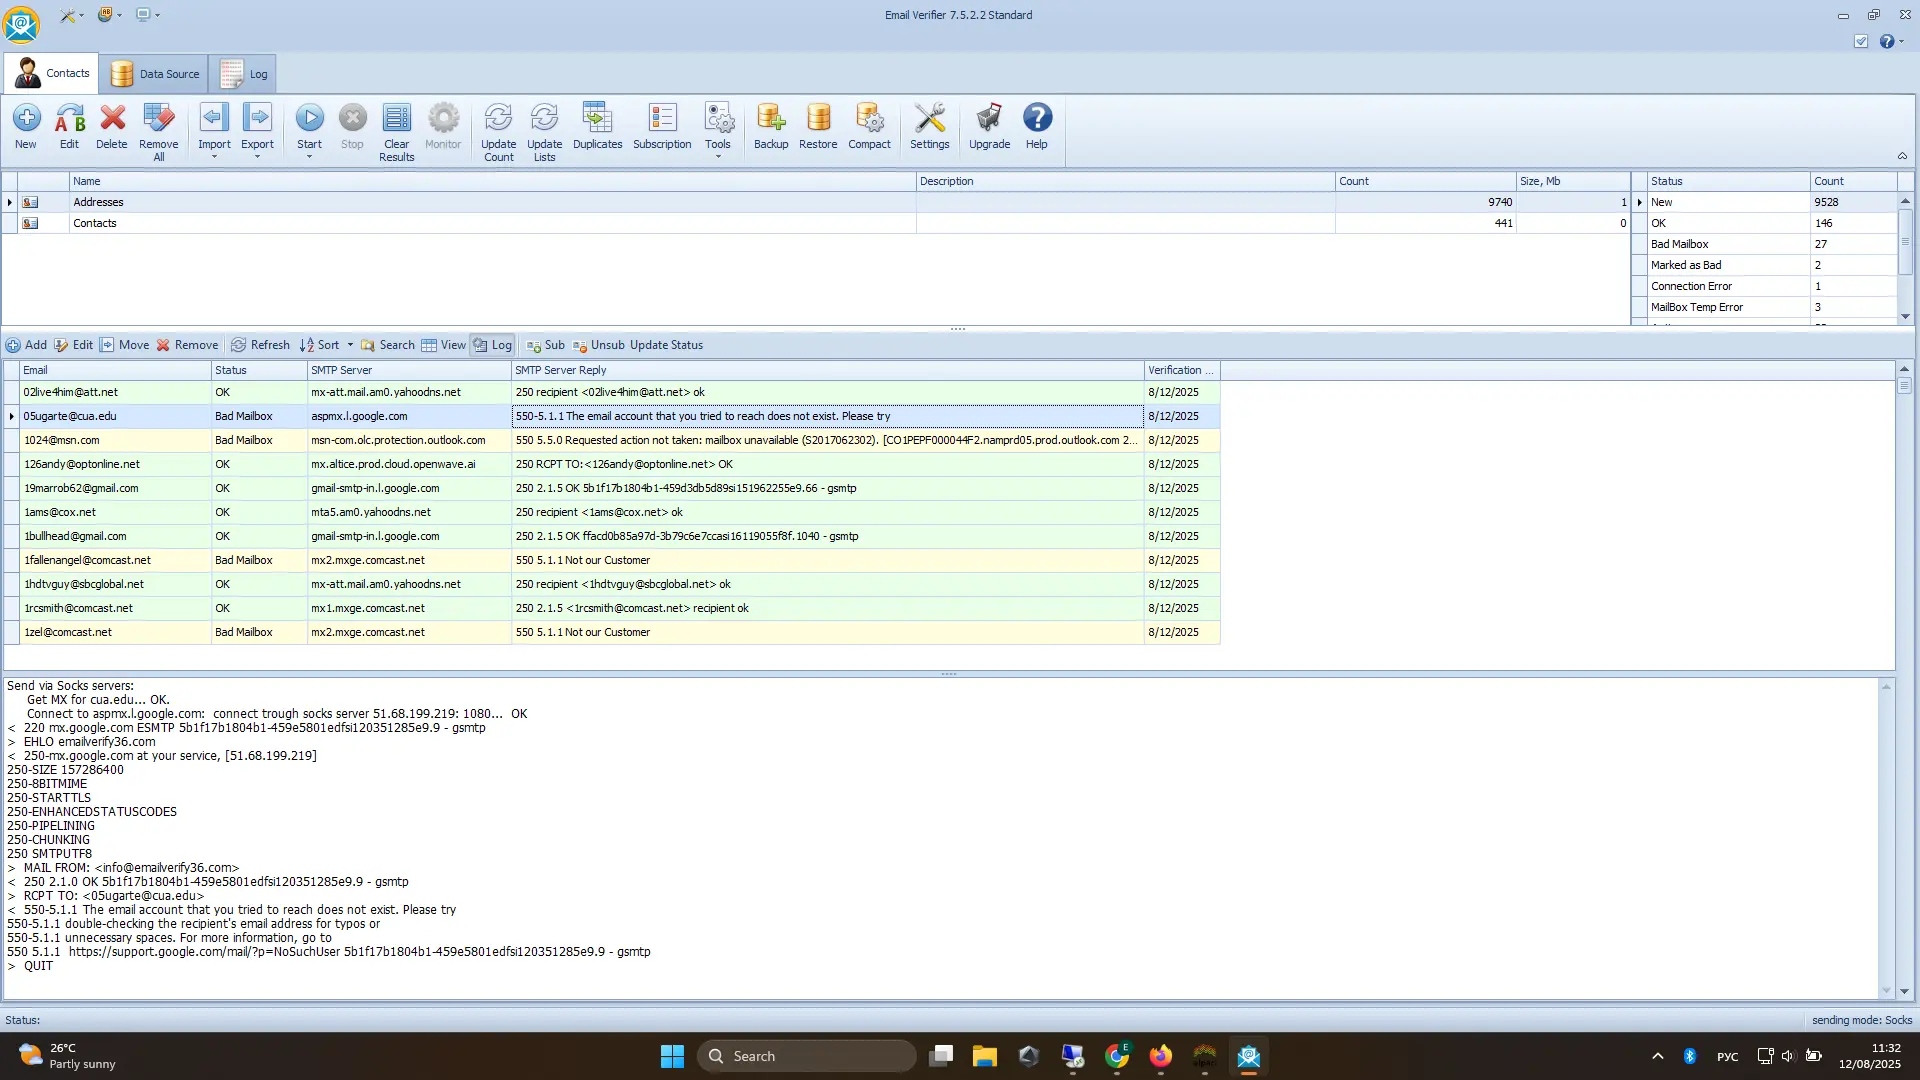Click Edit in contacts toolbar
Screen dimensions: 1920x1080
pyautogui.click(x=73, y=345)
